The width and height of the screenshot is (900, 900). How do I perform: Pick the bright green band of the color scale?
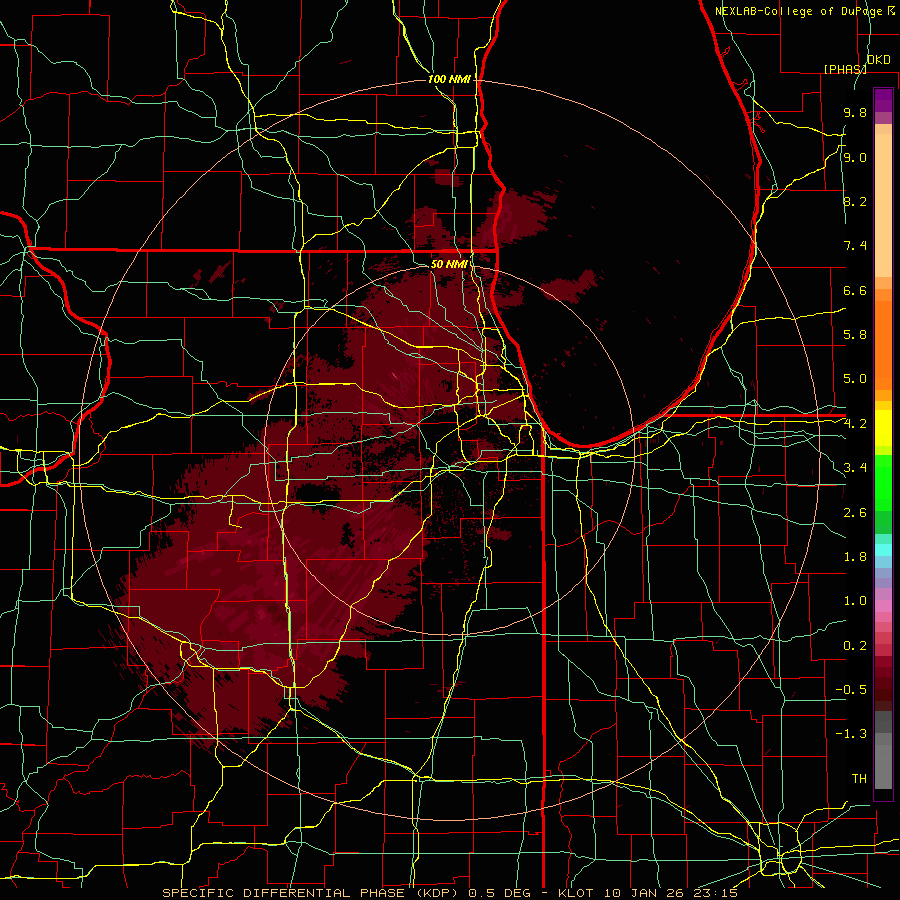(883, 484)
